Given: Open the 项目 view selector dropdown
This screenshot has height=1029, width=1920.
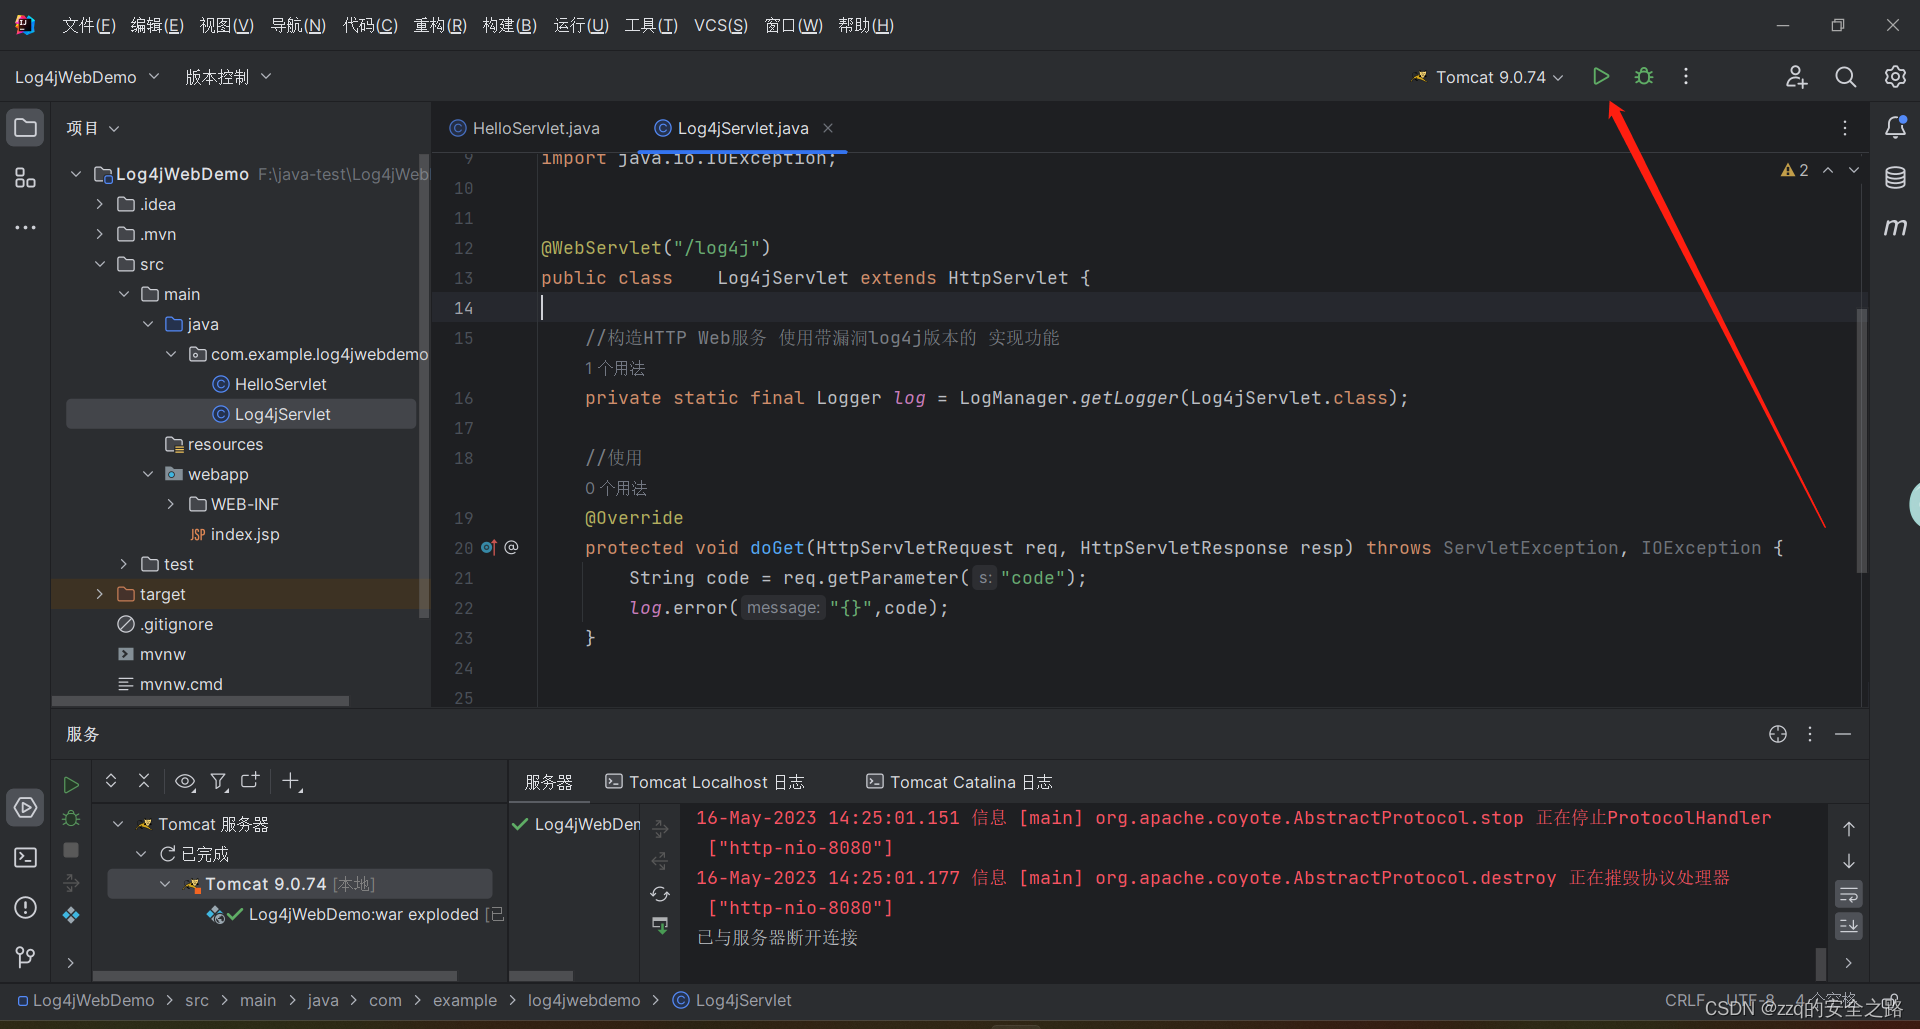Looking at the screenshot, I should (93, 128).
